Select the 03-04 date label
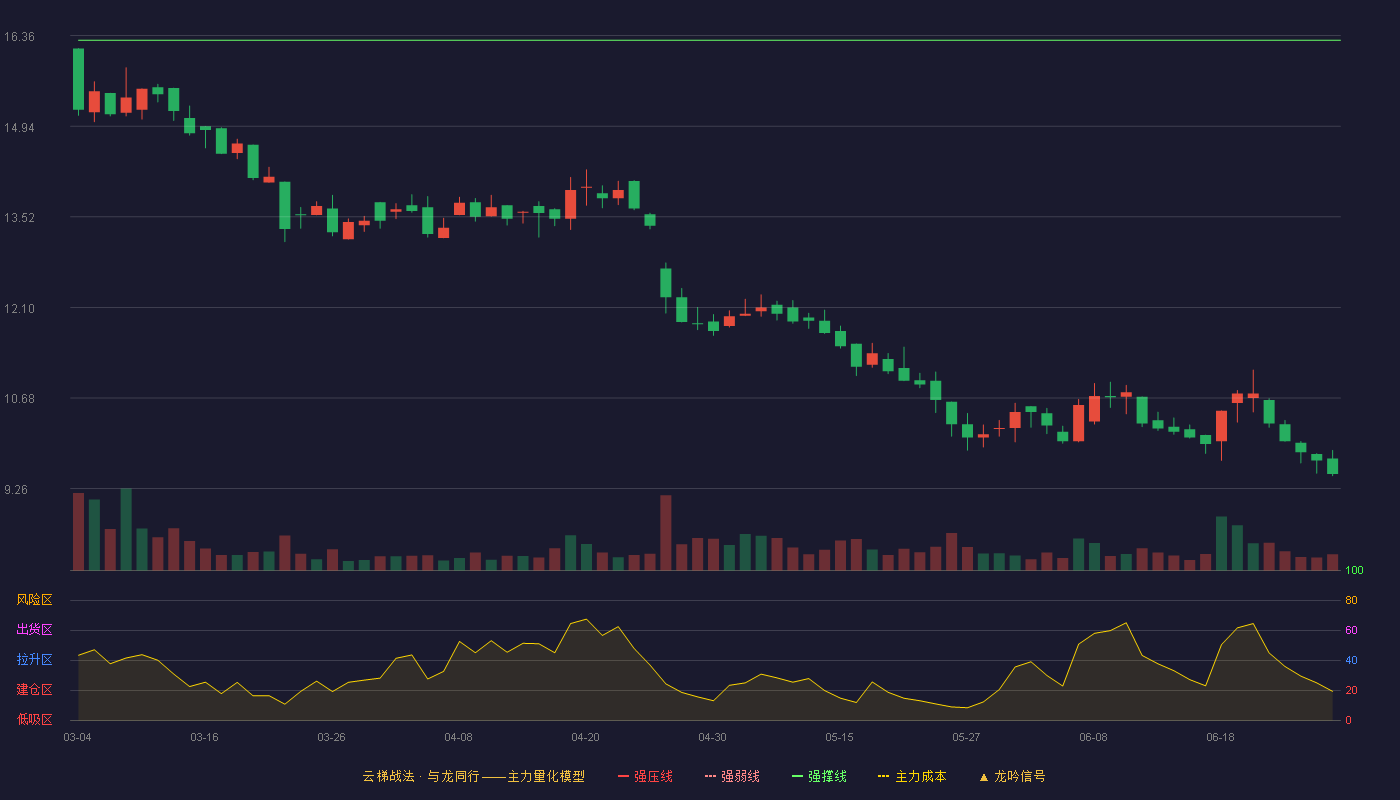The width and height of the screenshot is (1400, 800). click(78, 737)
